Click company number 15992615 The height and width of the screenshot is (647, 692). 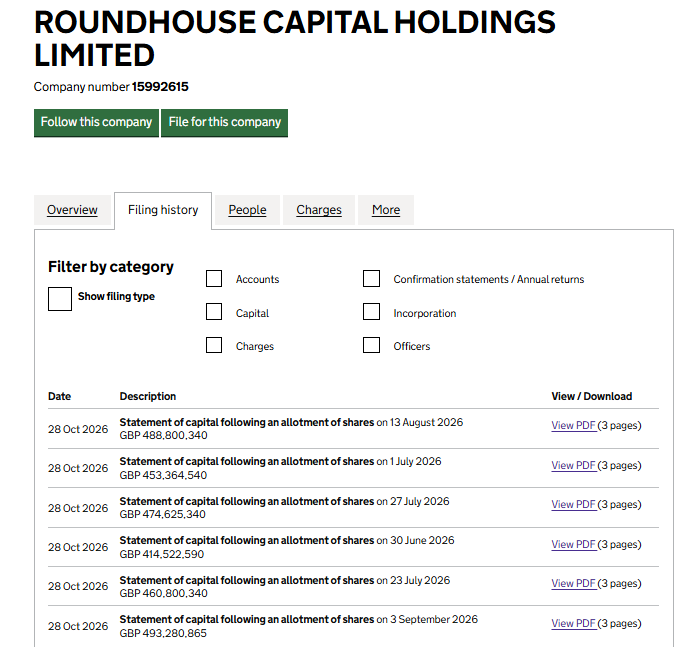[160, 87]
